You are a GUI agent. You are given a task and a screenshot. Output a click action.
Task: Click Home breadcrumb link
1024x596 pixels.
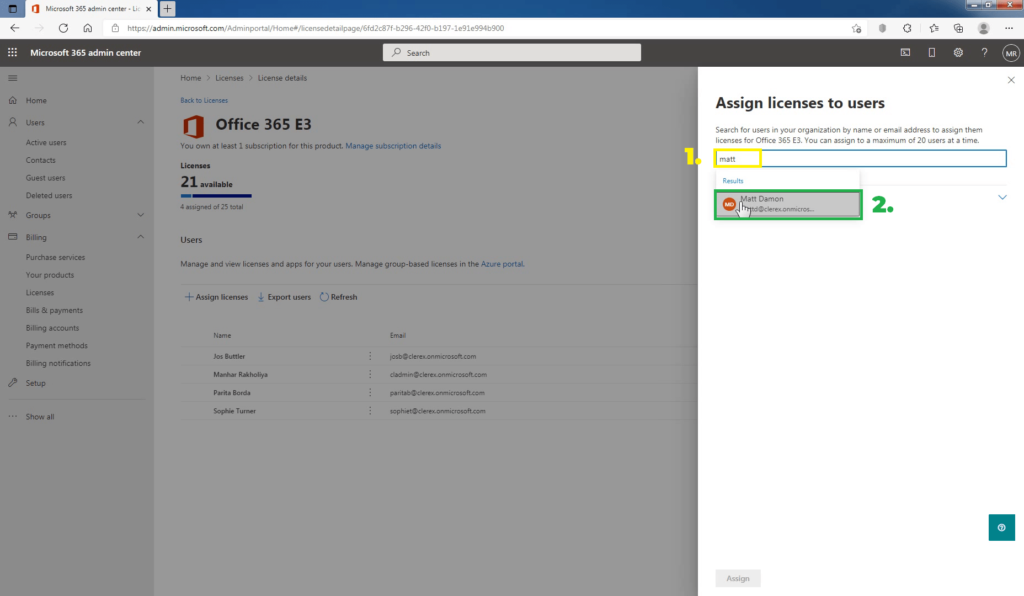click(191, 78)
